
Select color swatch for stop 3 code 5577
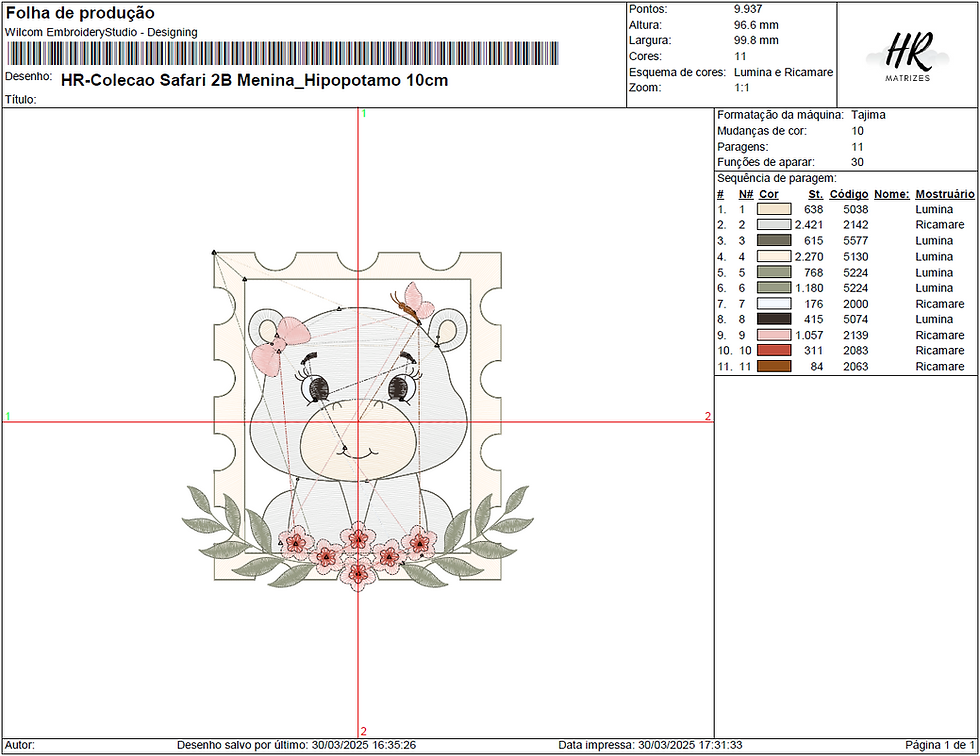click(774, 241)
